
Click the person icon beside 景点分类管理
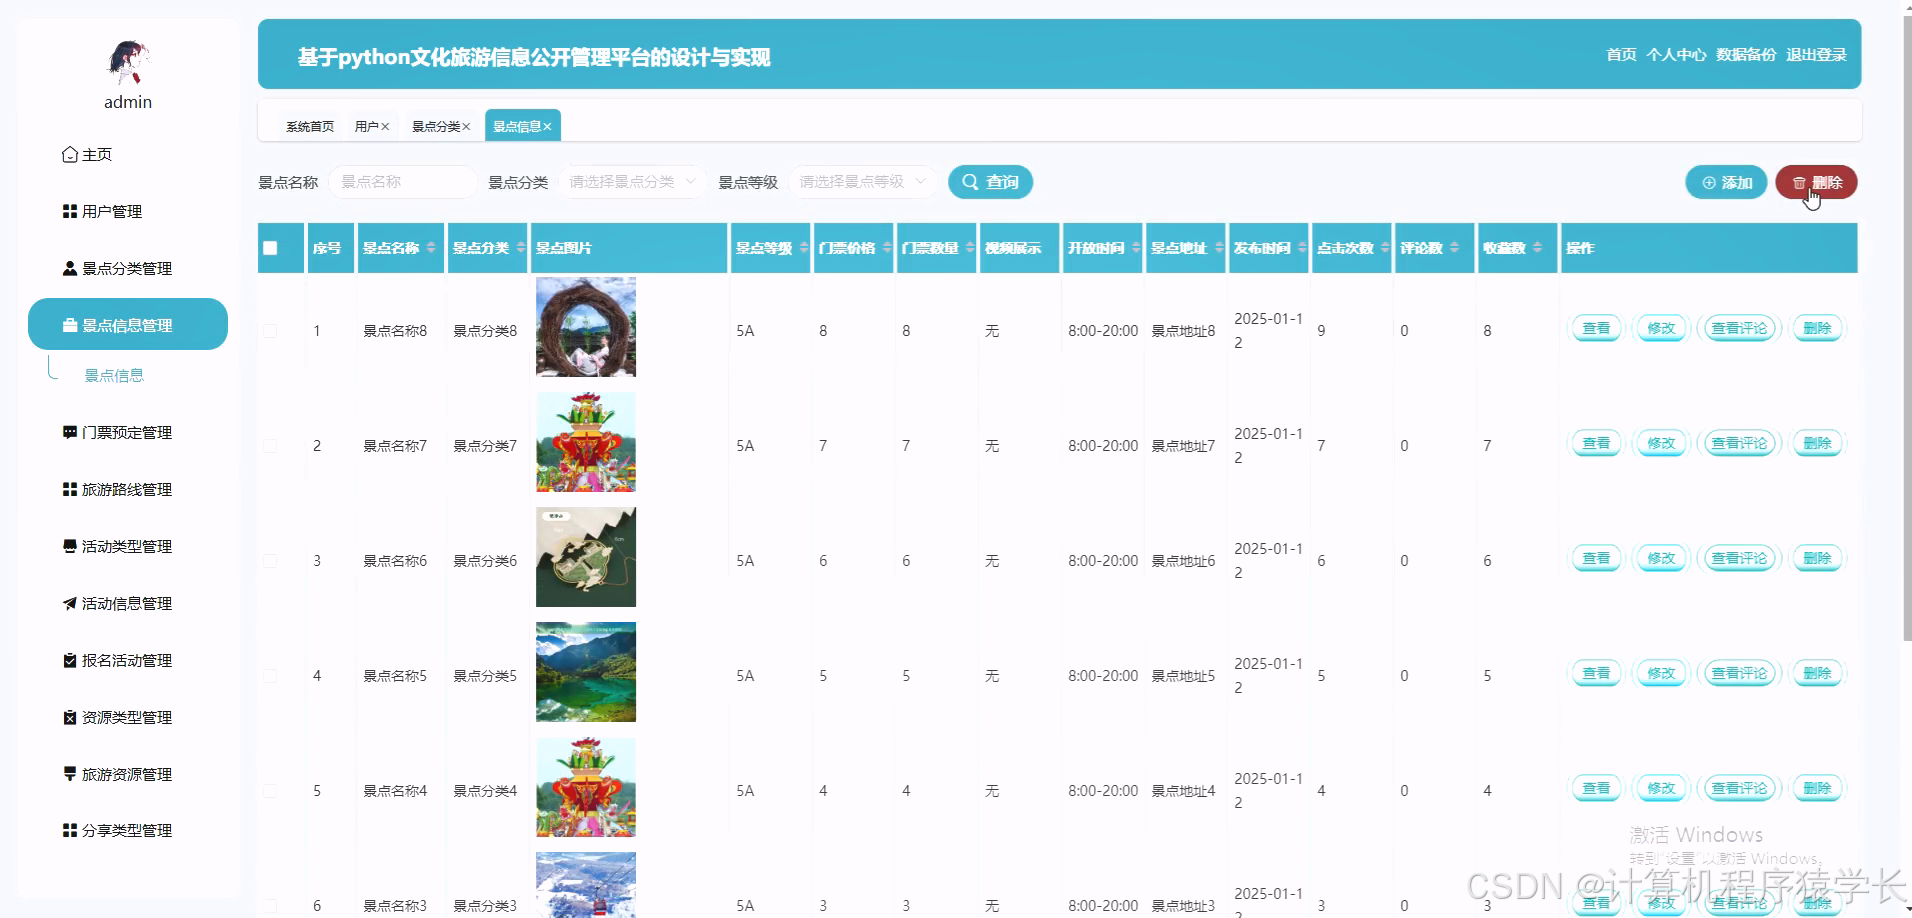(70, 268)
